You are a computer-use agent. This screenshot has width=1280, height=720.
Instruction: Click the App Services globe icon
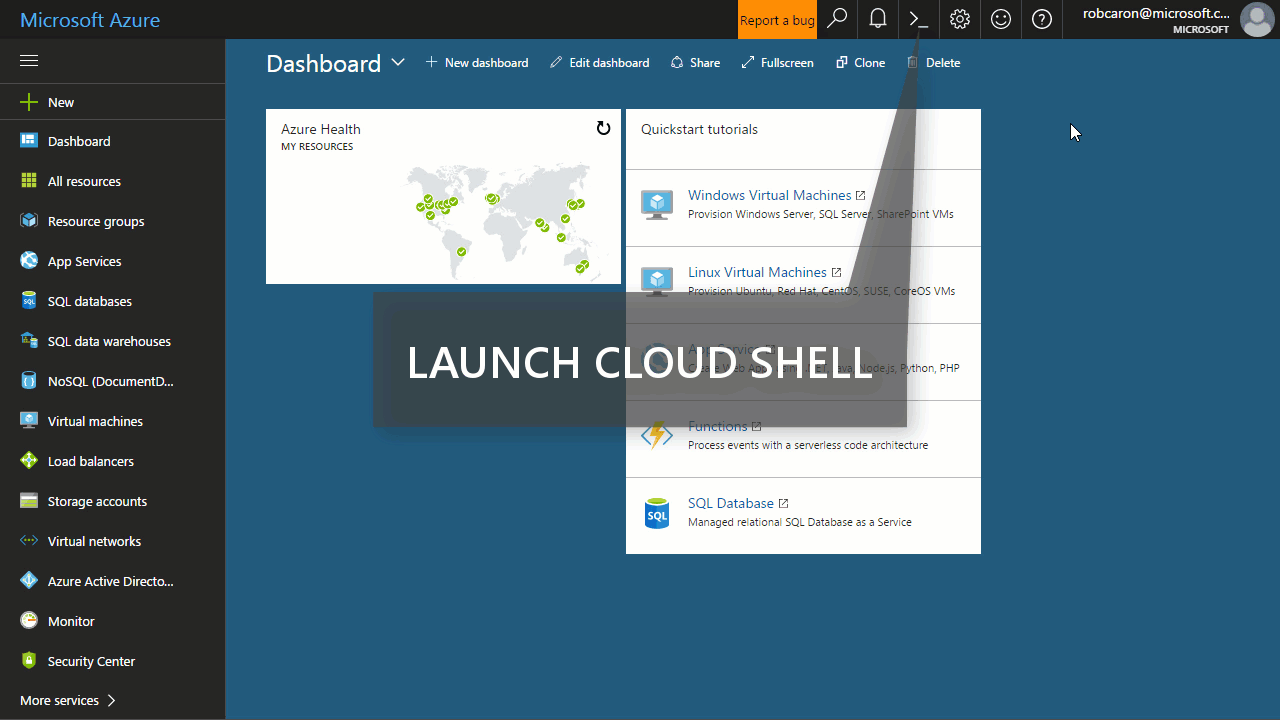point(29,261)
